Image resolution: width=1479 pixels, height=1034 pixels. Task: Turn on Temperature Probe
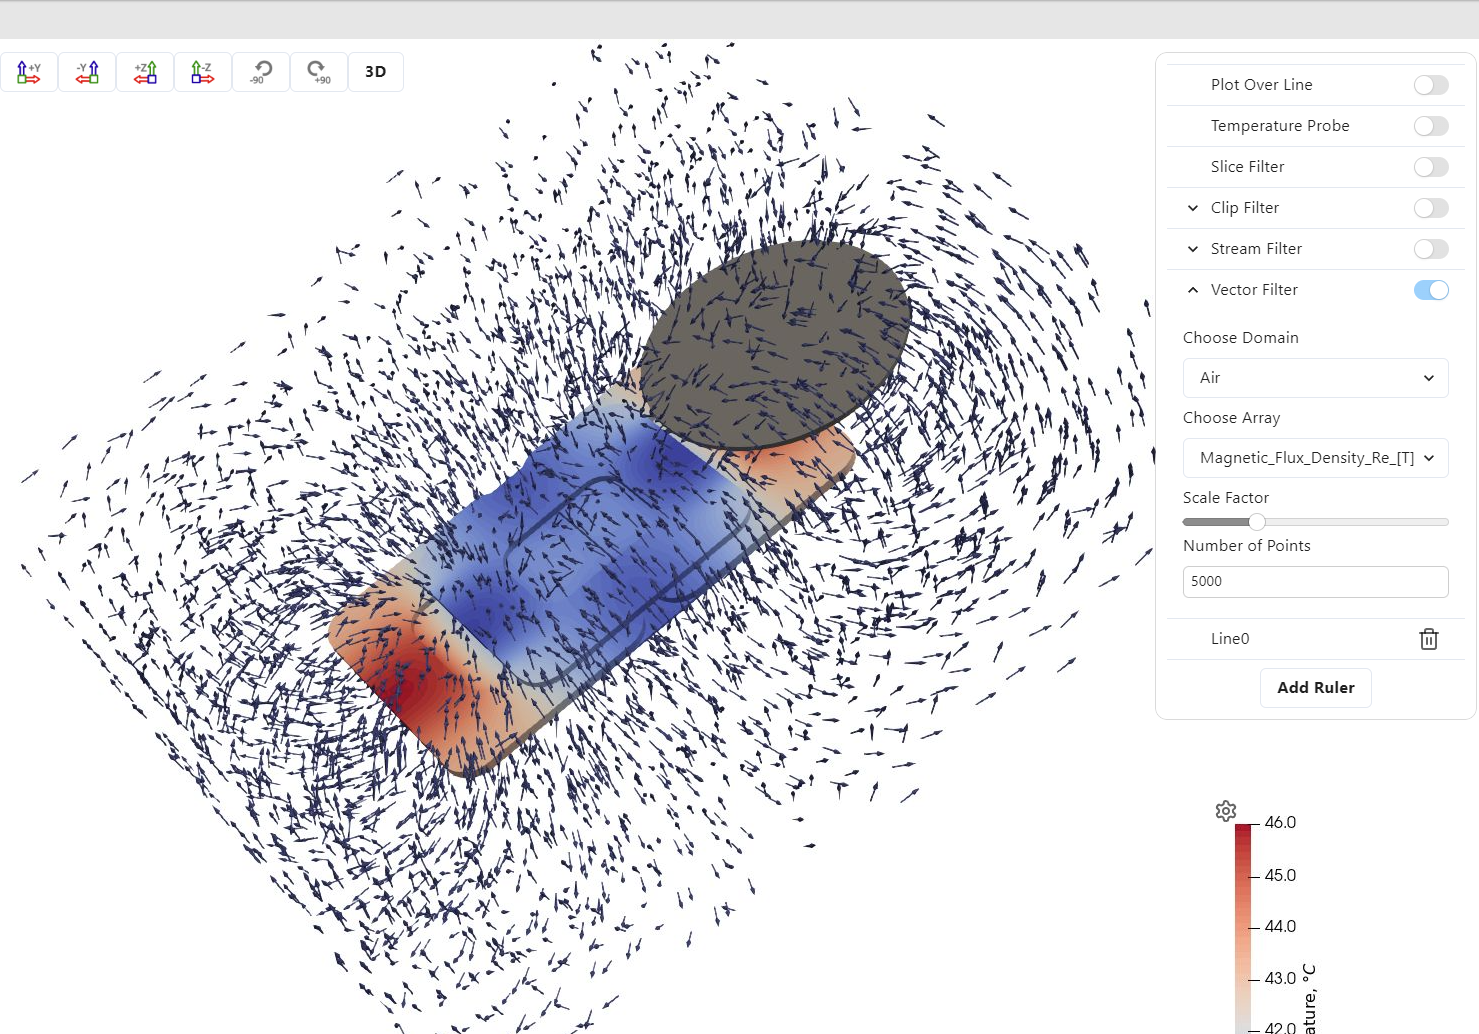click(1430, 126)
